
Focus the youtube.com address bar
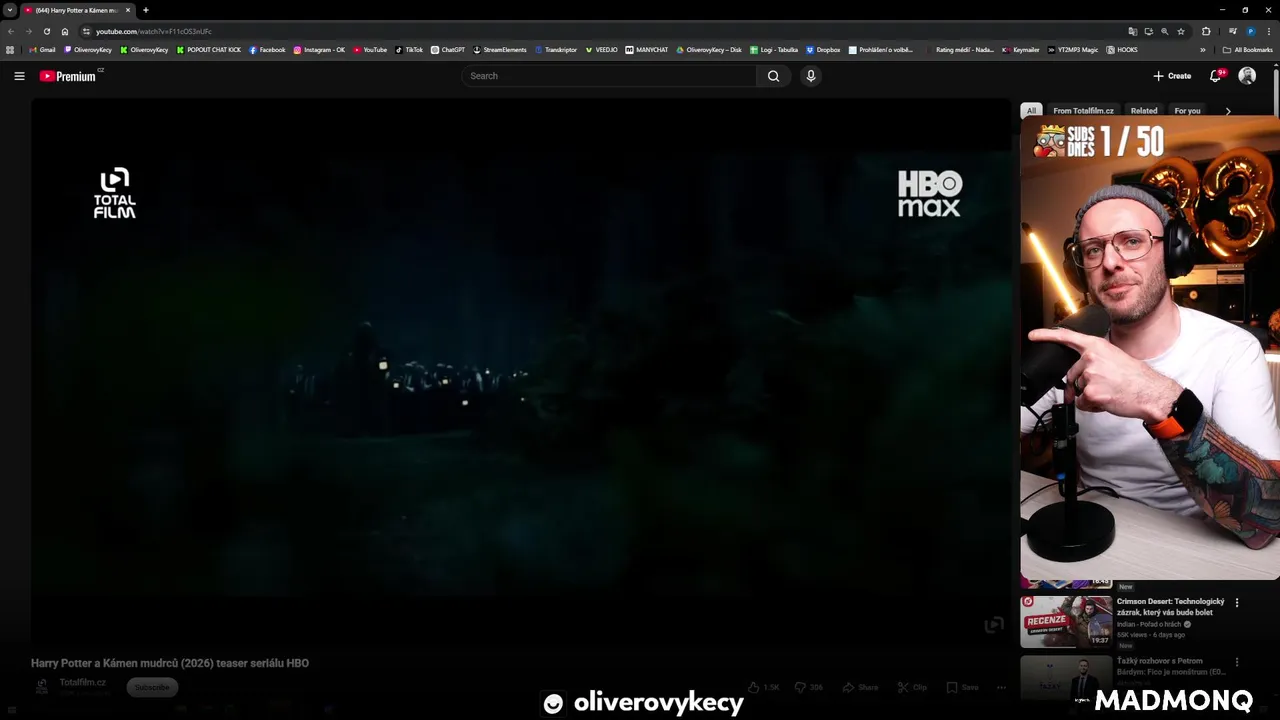pyautogui.click(x=600, y=31)
